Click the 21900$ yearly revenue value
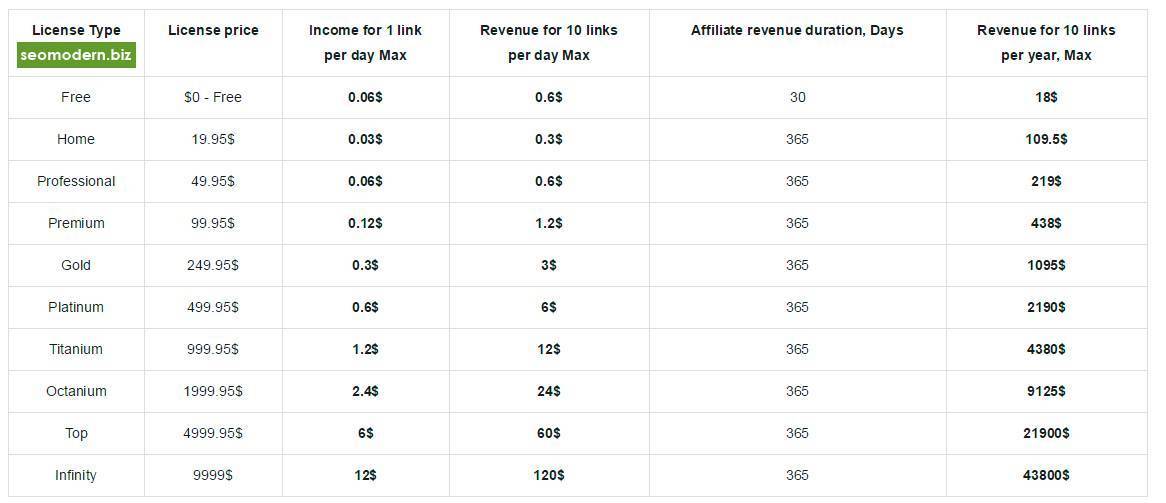This screenshot has width=1166, height=503. [x=1045, y=433]
